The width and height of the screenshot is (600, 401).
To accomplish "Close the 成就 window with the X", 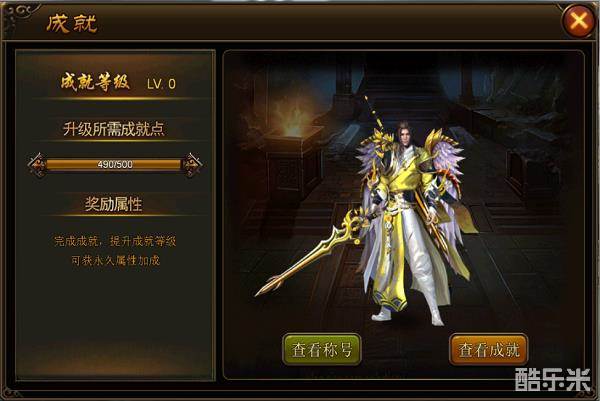I will (x=578, y=21).
